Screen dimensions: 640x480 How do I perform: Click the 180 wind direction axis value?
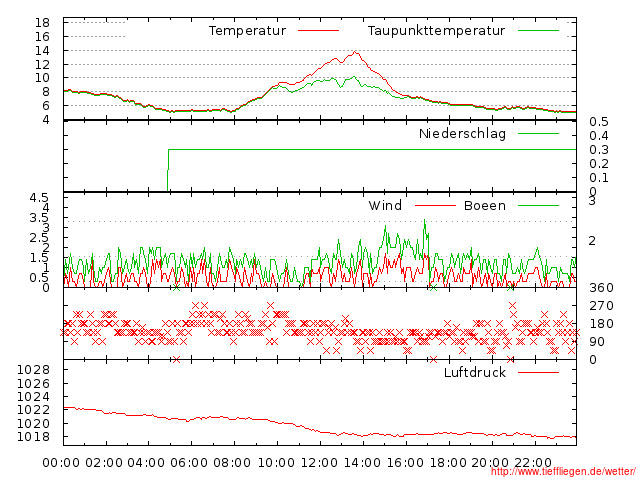[601, 324]
